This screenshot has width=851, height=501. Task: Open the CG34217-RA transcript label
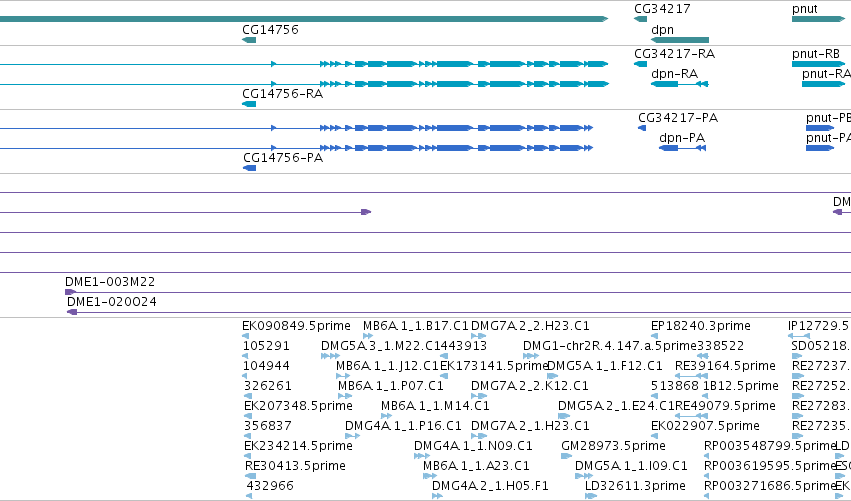point(675,54)
